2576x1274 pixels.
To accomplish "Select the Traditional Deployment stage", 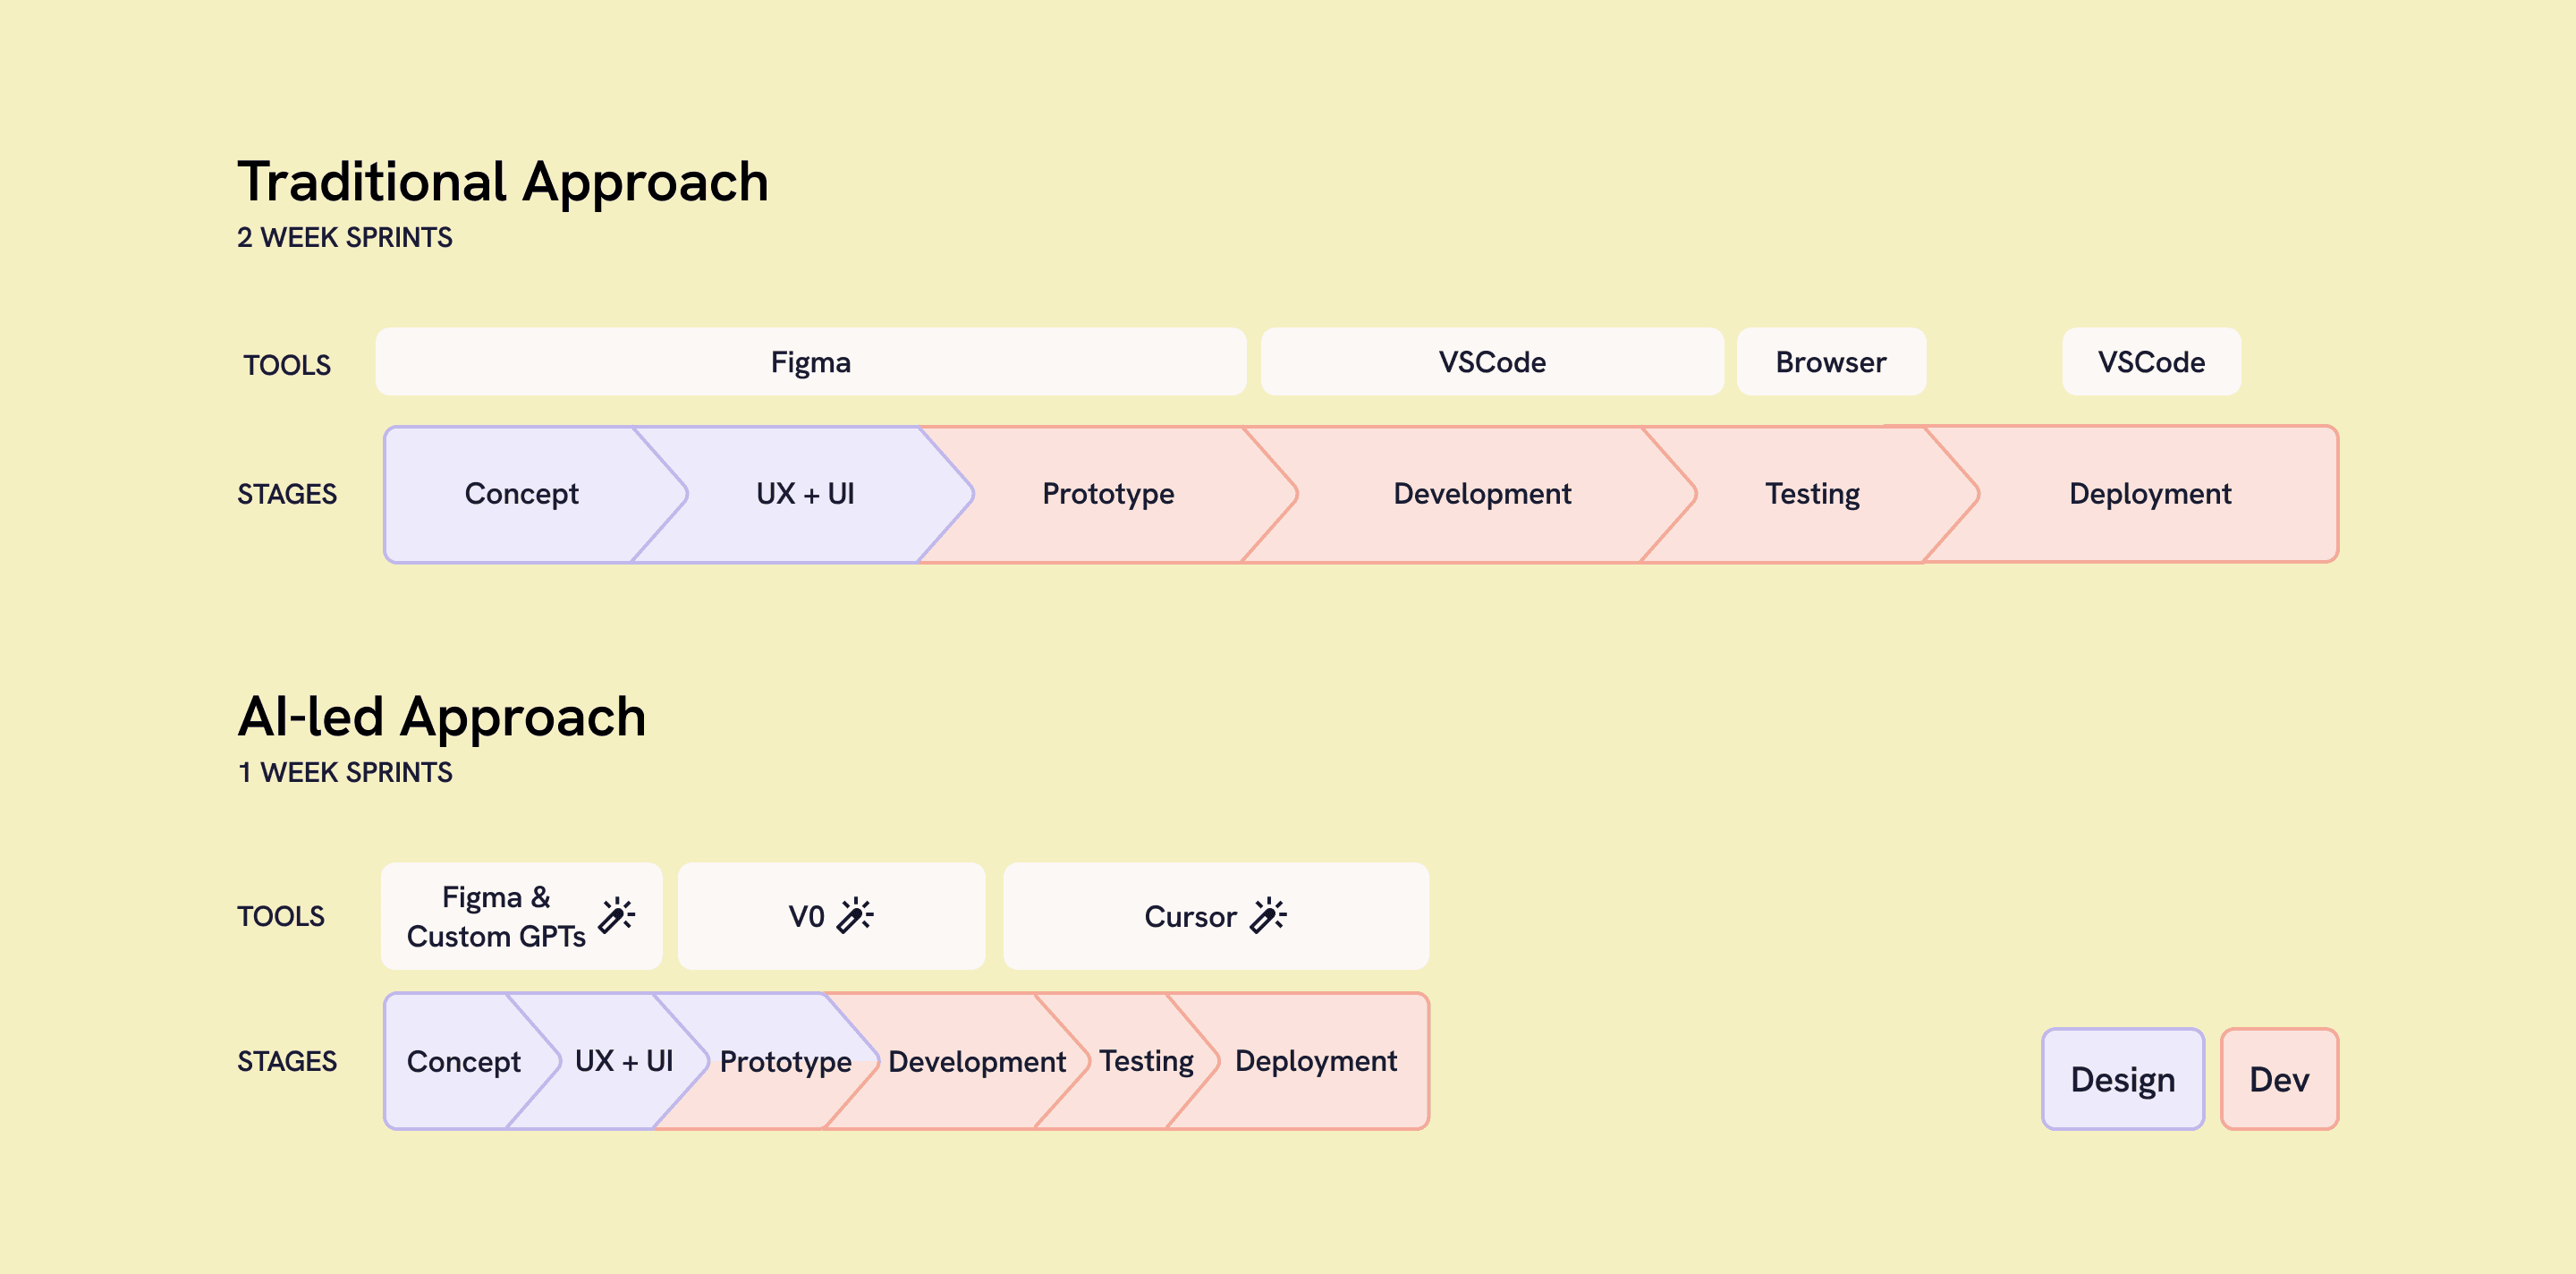I will tap(2150, 494).
